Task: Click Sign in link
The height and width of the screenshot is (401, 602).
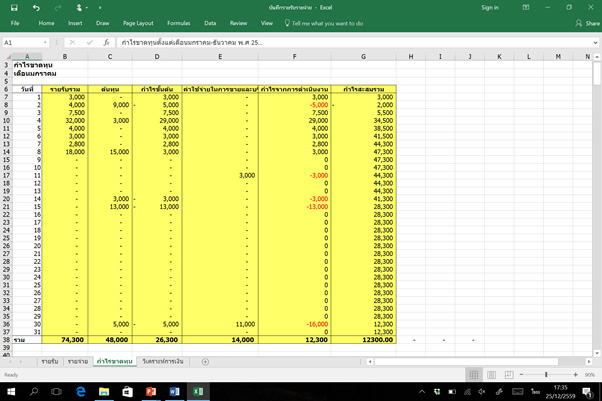Action: click(490, 7)
